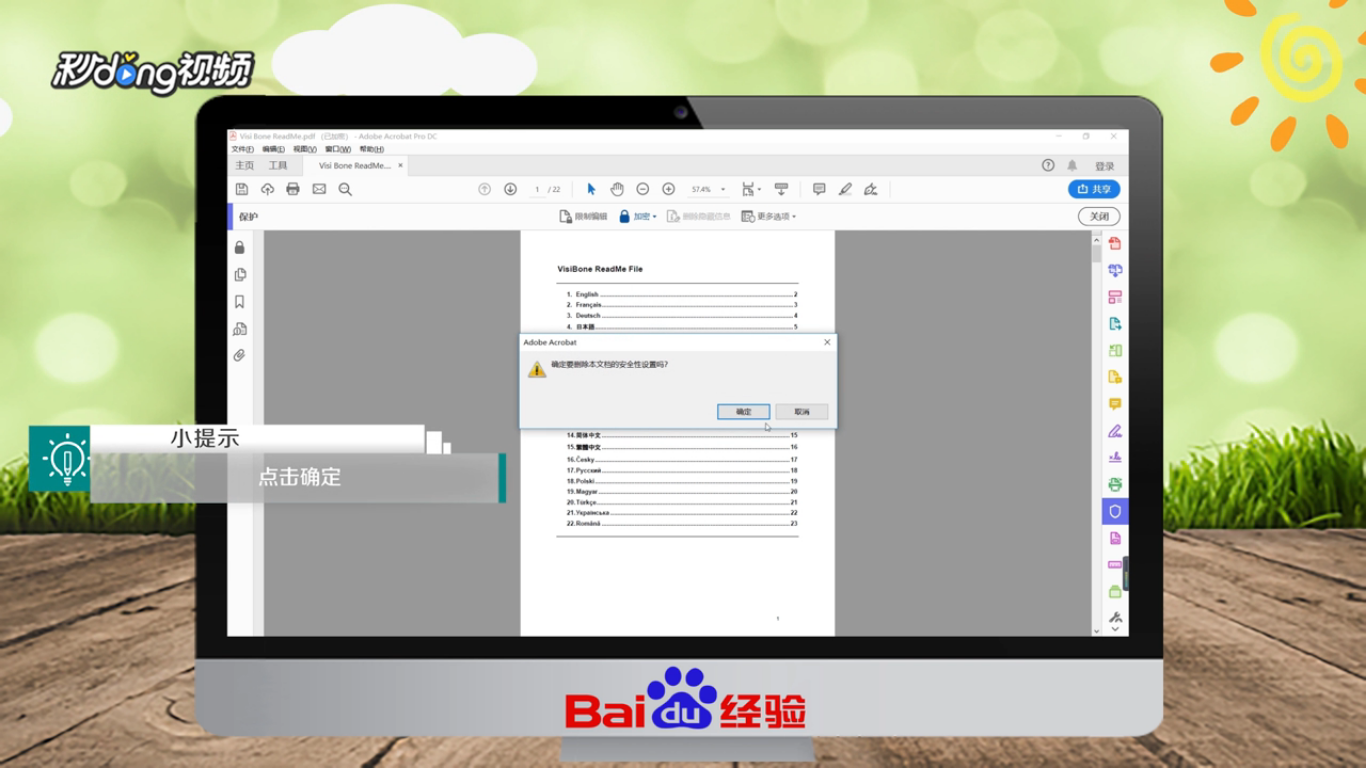Open the 文件 File menu
This screenshot has width=1366, height=768.
click(242, 149)
